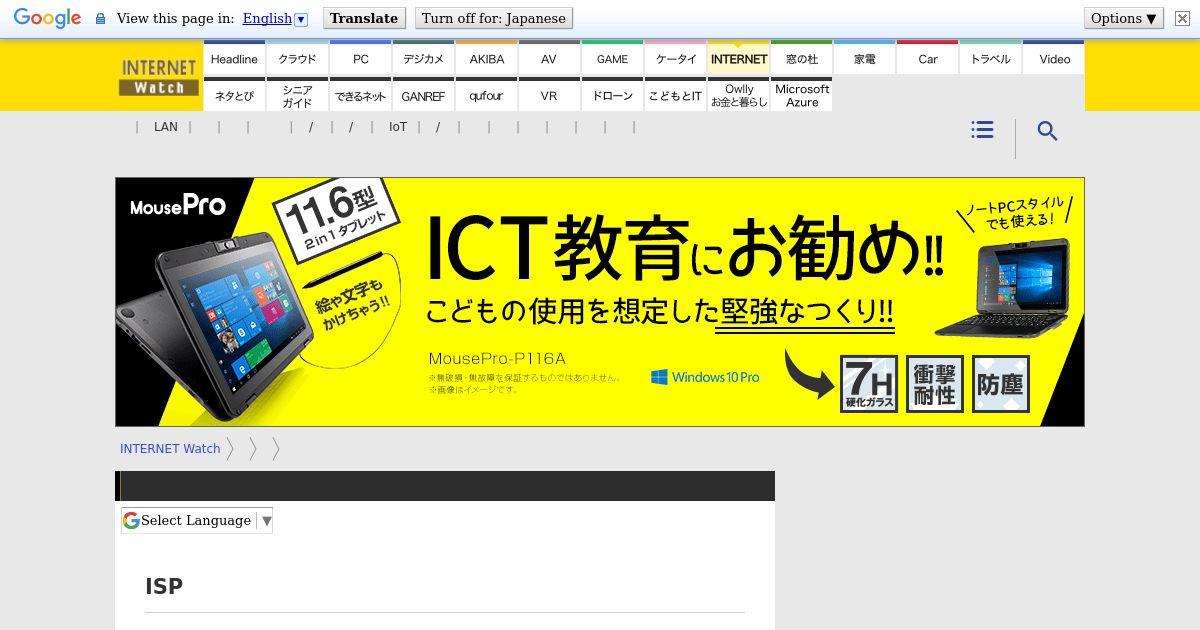Image resolution: width=1200 pixels, height=630 pixels.
Task: Click the IoT category link
Action: (398, 127)
